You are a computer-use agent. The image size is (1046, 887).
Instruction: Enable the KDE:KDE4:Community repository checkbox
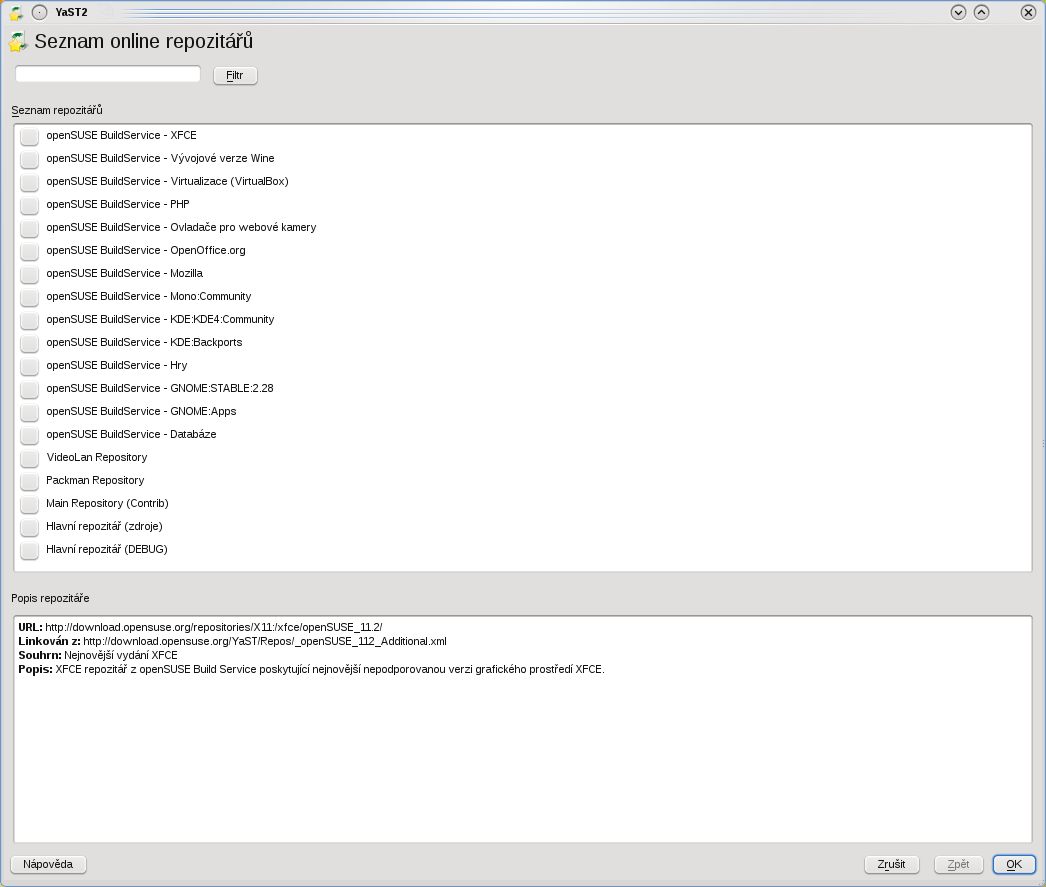29,320
